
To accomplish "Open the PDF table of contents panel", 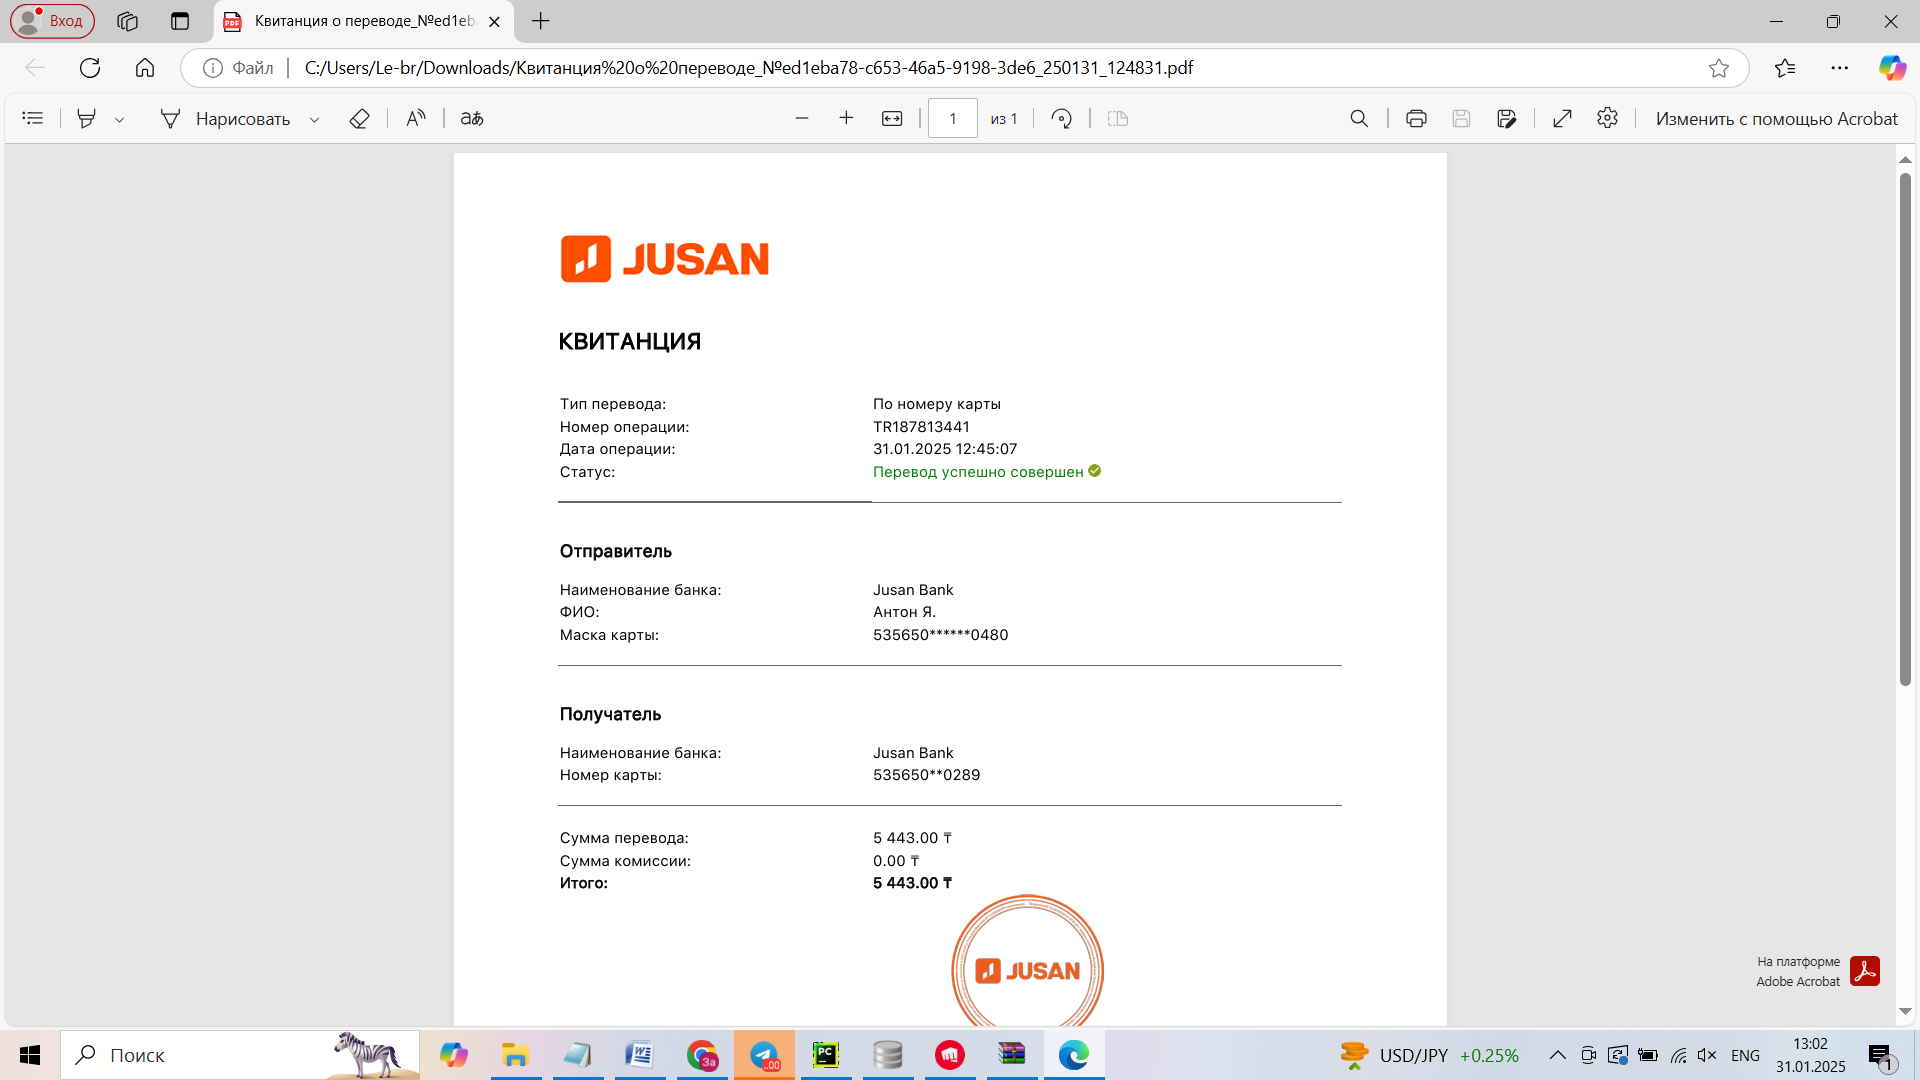I will pos(33,118).
